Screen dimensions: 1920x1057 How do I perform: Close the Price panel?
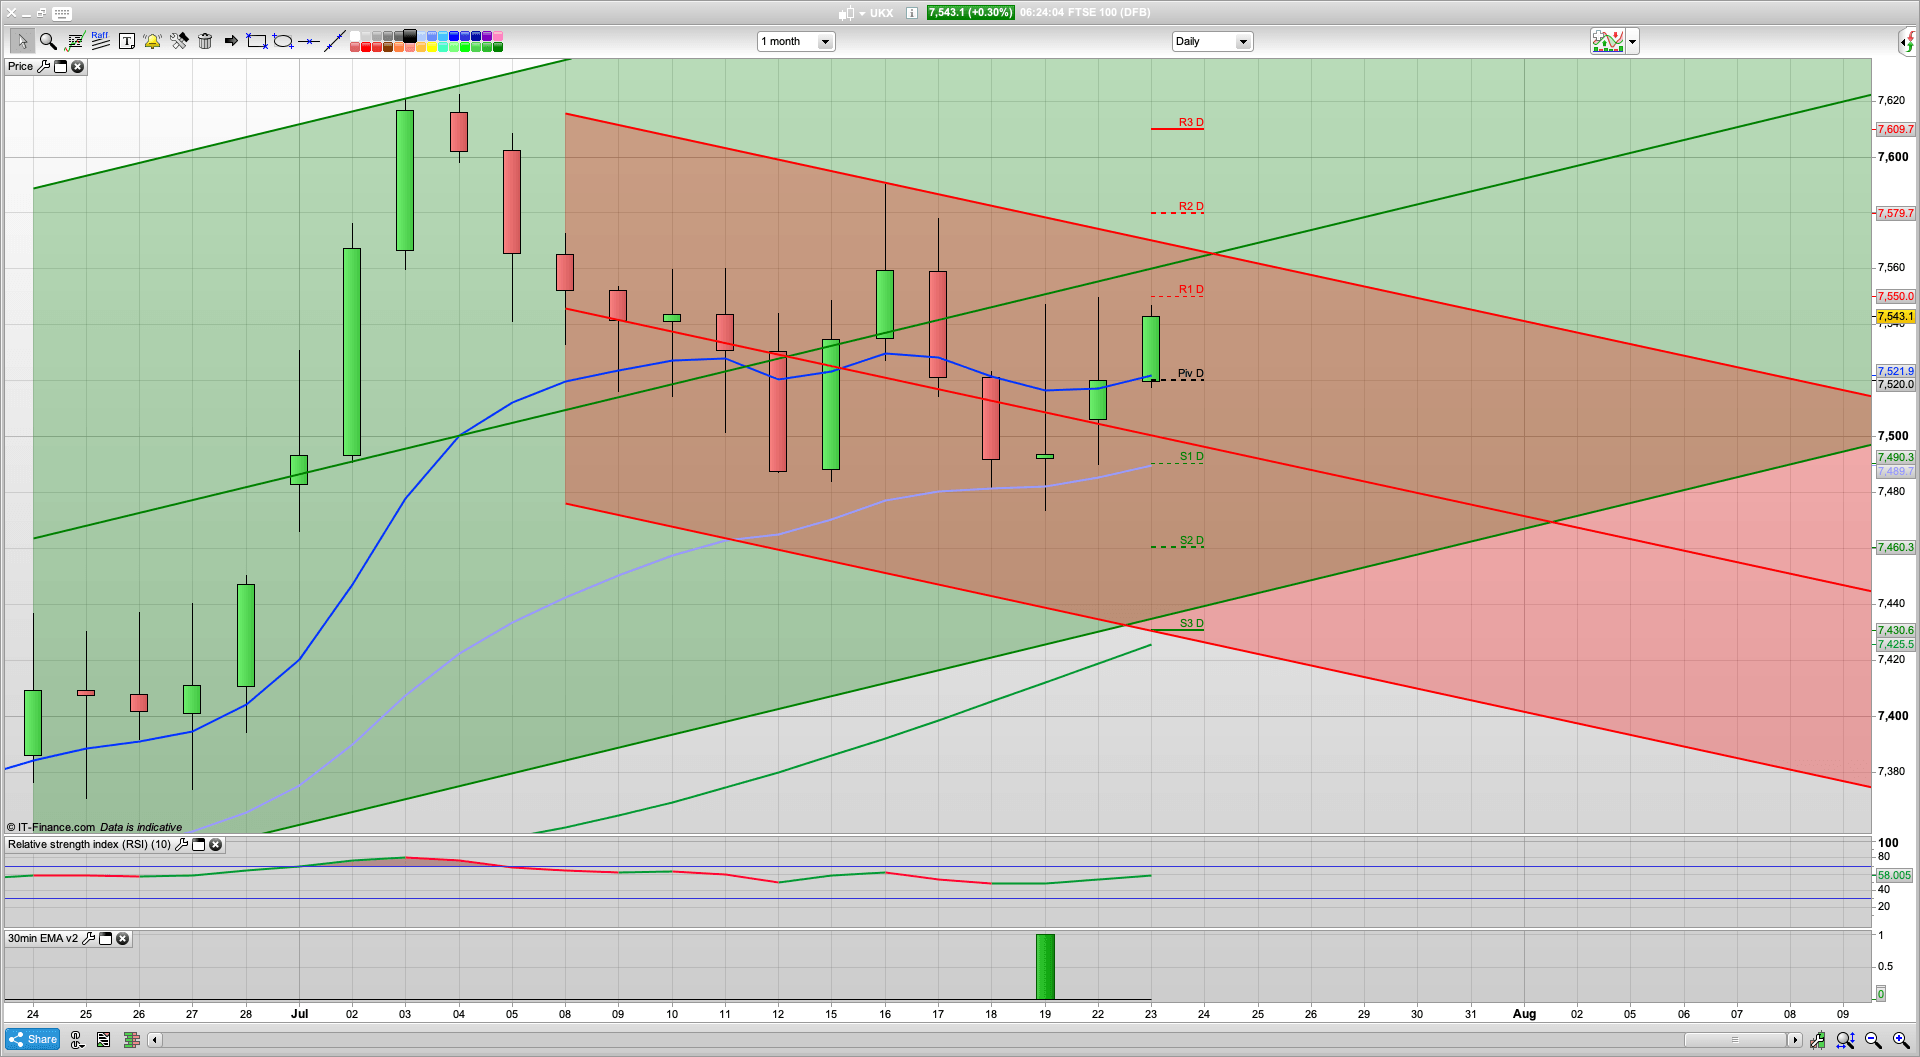77,66
